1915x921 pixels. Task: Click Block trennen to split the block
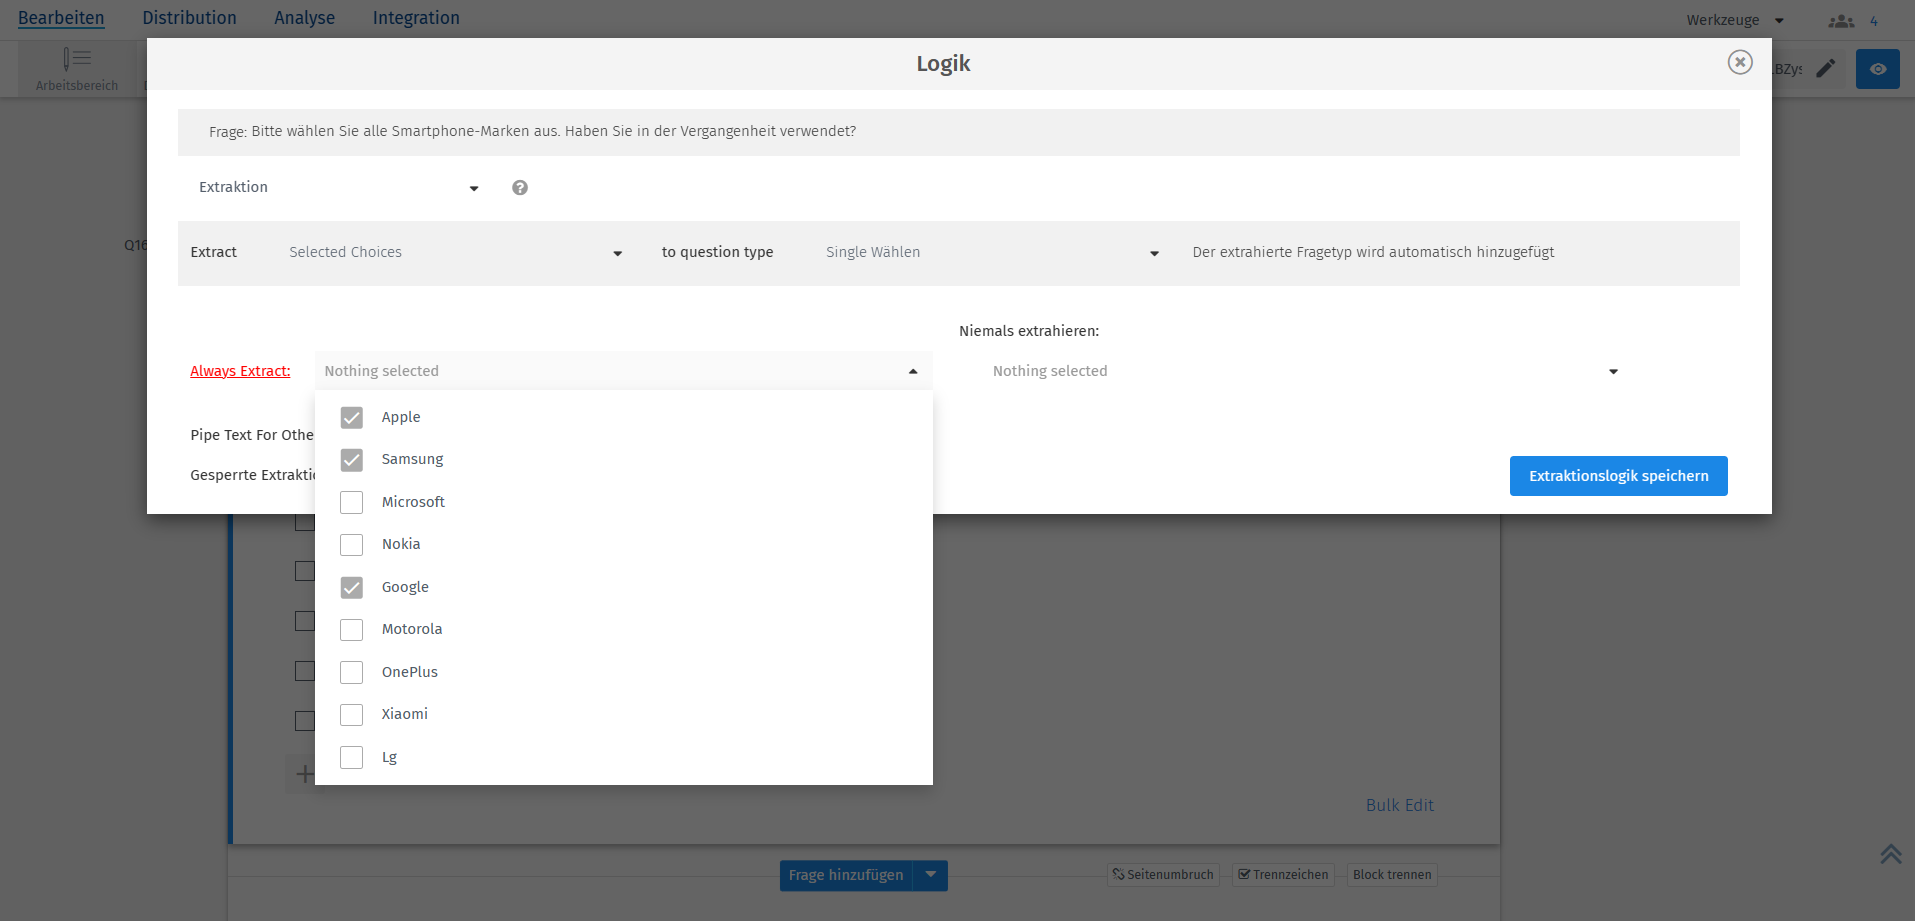(1392, 874)
